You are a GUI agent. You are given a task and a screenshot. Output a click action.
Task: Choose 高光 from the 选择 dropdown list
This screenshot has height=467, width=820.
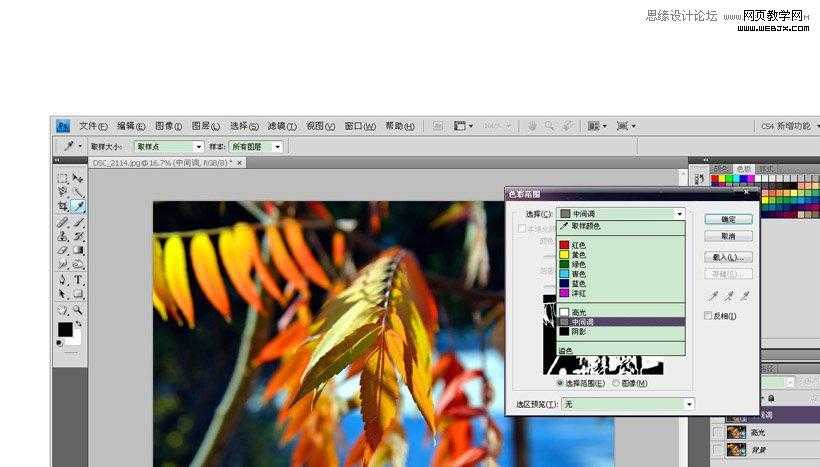coord(621,312)
